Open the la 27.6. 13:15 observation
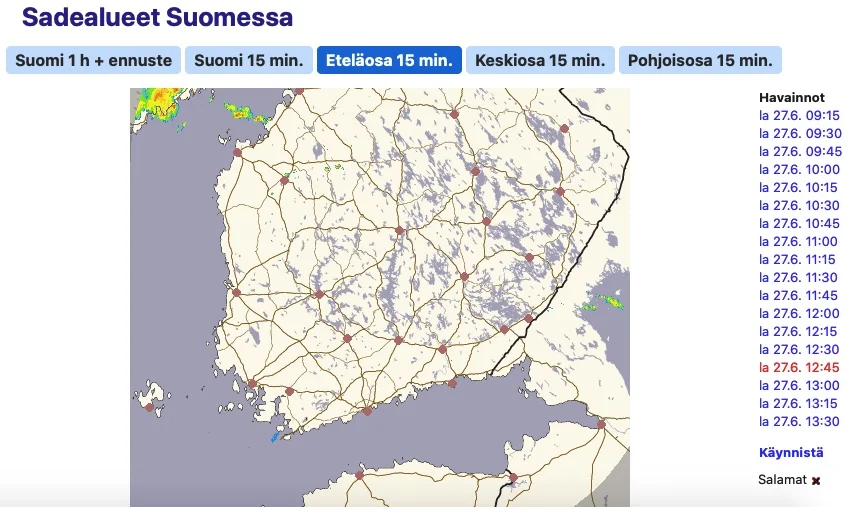 pyautogui.click(x=799, y=404)
